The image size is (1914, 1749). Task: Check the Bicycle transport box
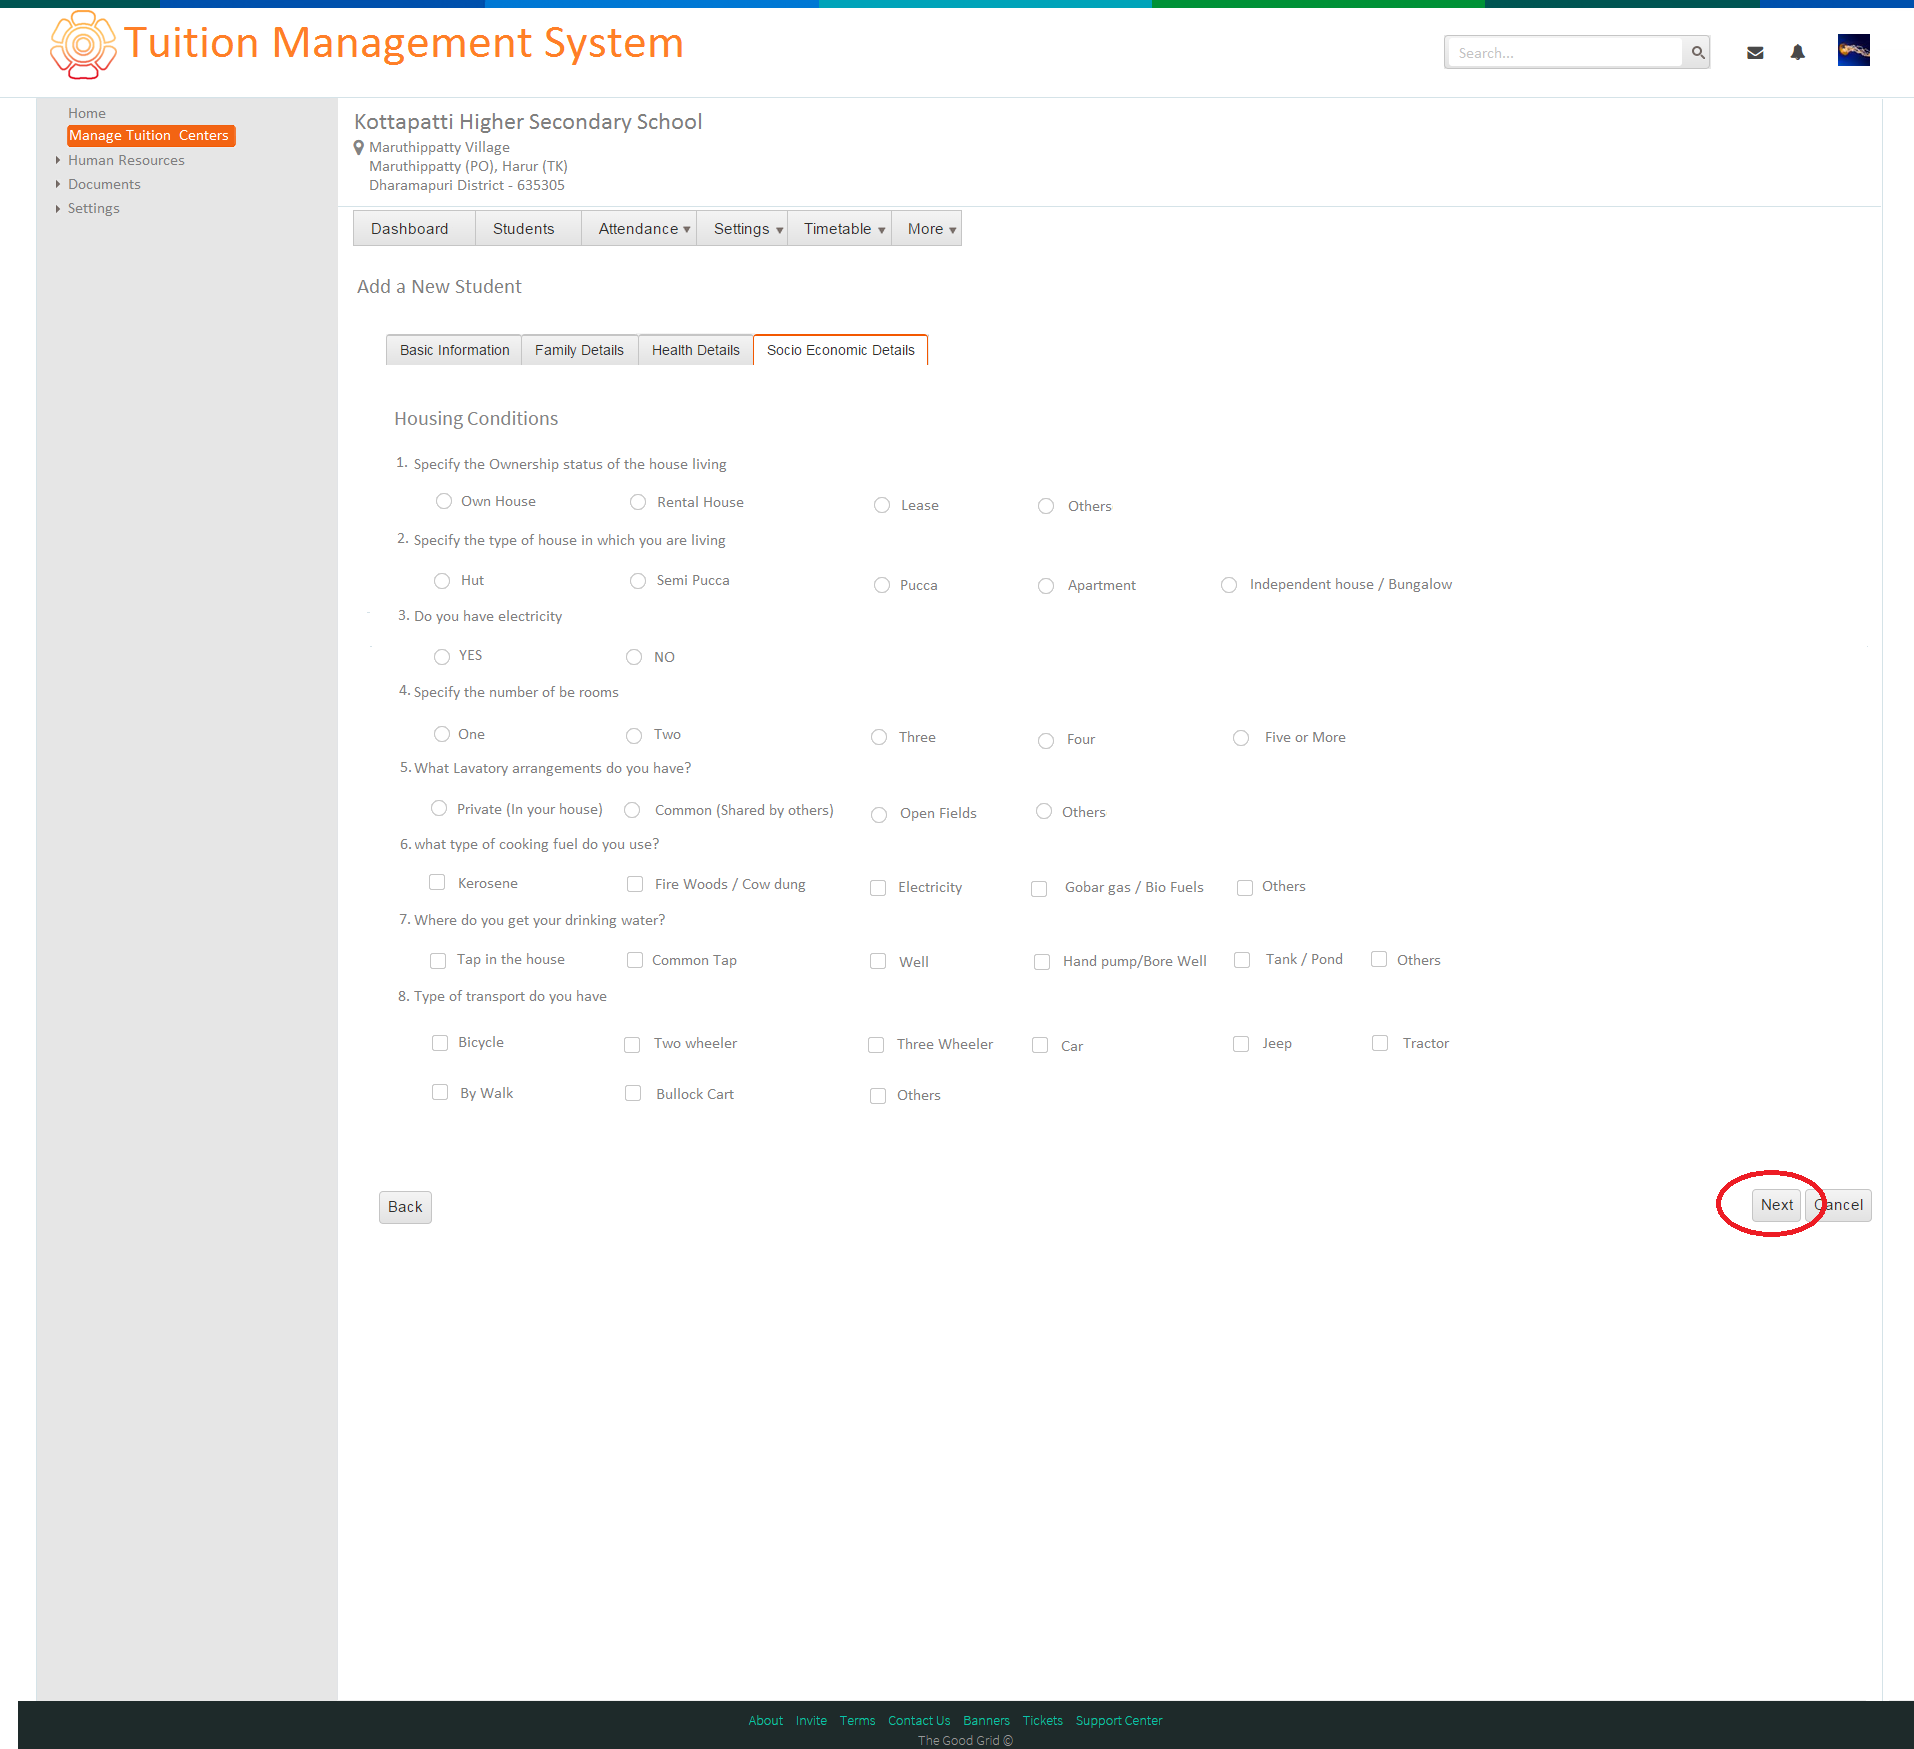440,1043
